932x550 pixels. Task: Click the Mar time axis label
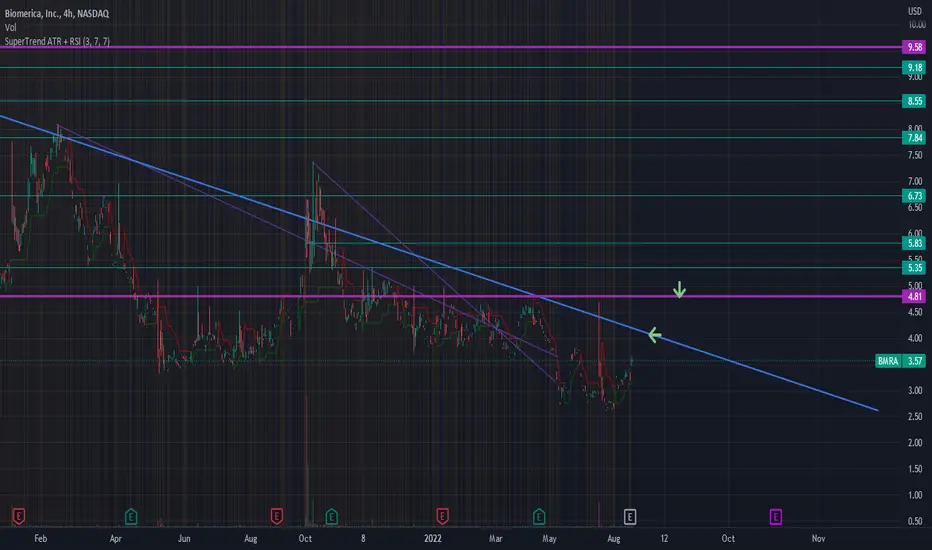coord(496,539)
